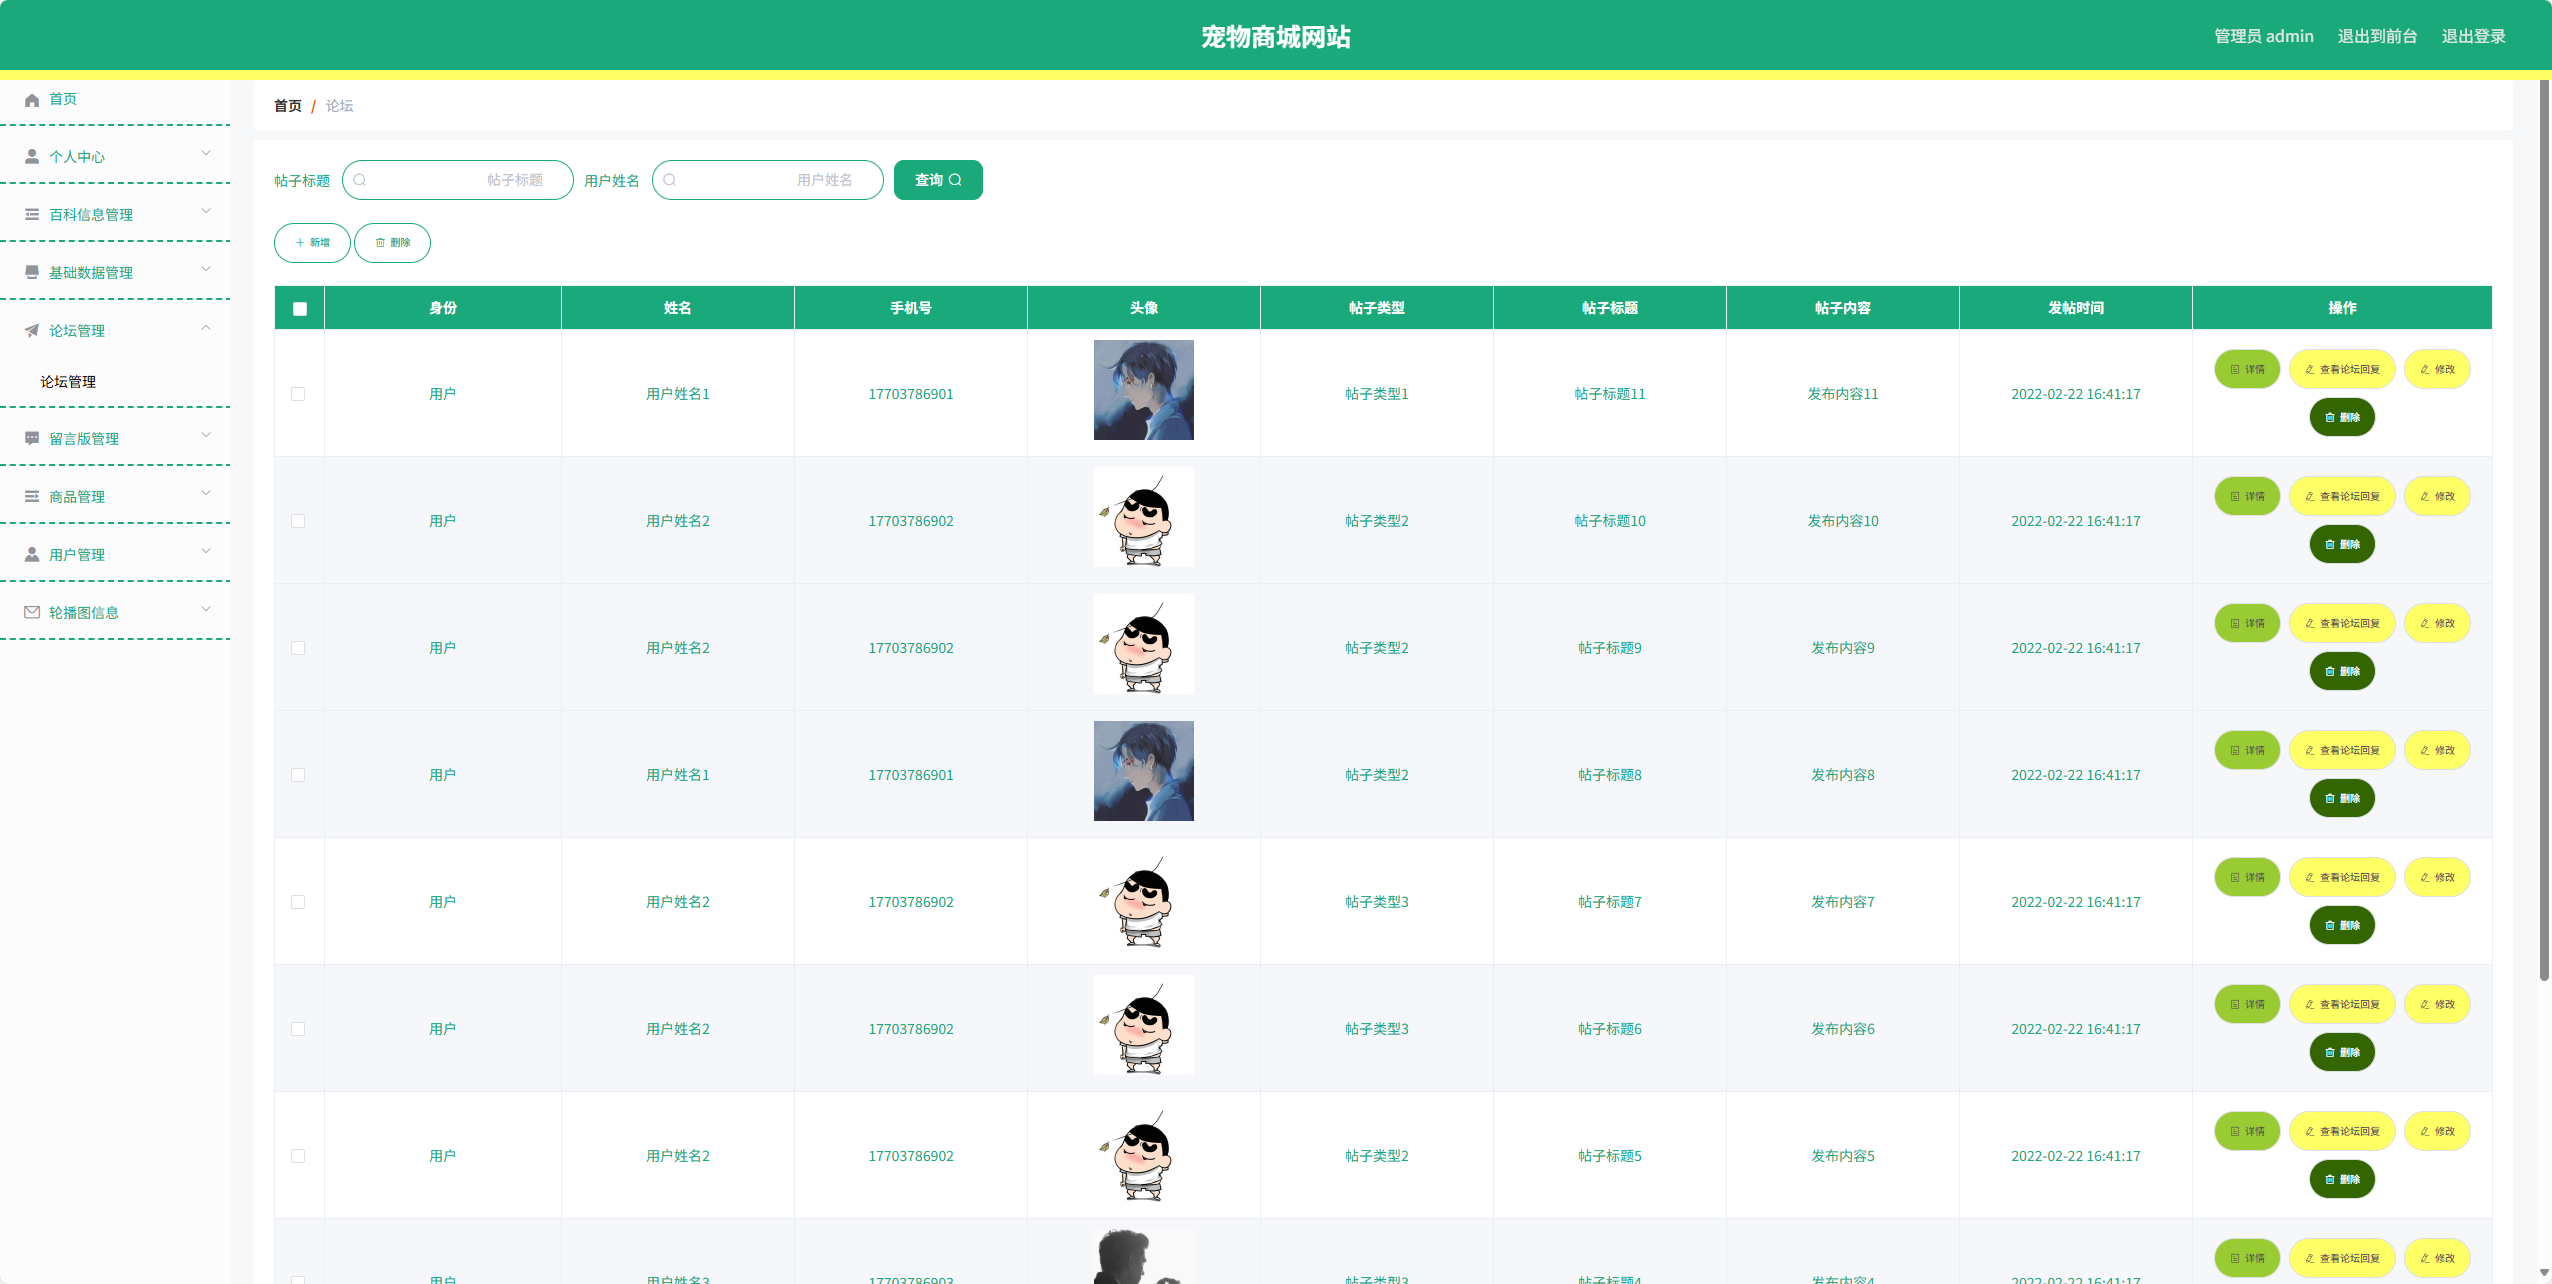This screenshot has width=2552, height=1284.
Task: Click 首页 in the breadcrumb
Action: point(288,106)
